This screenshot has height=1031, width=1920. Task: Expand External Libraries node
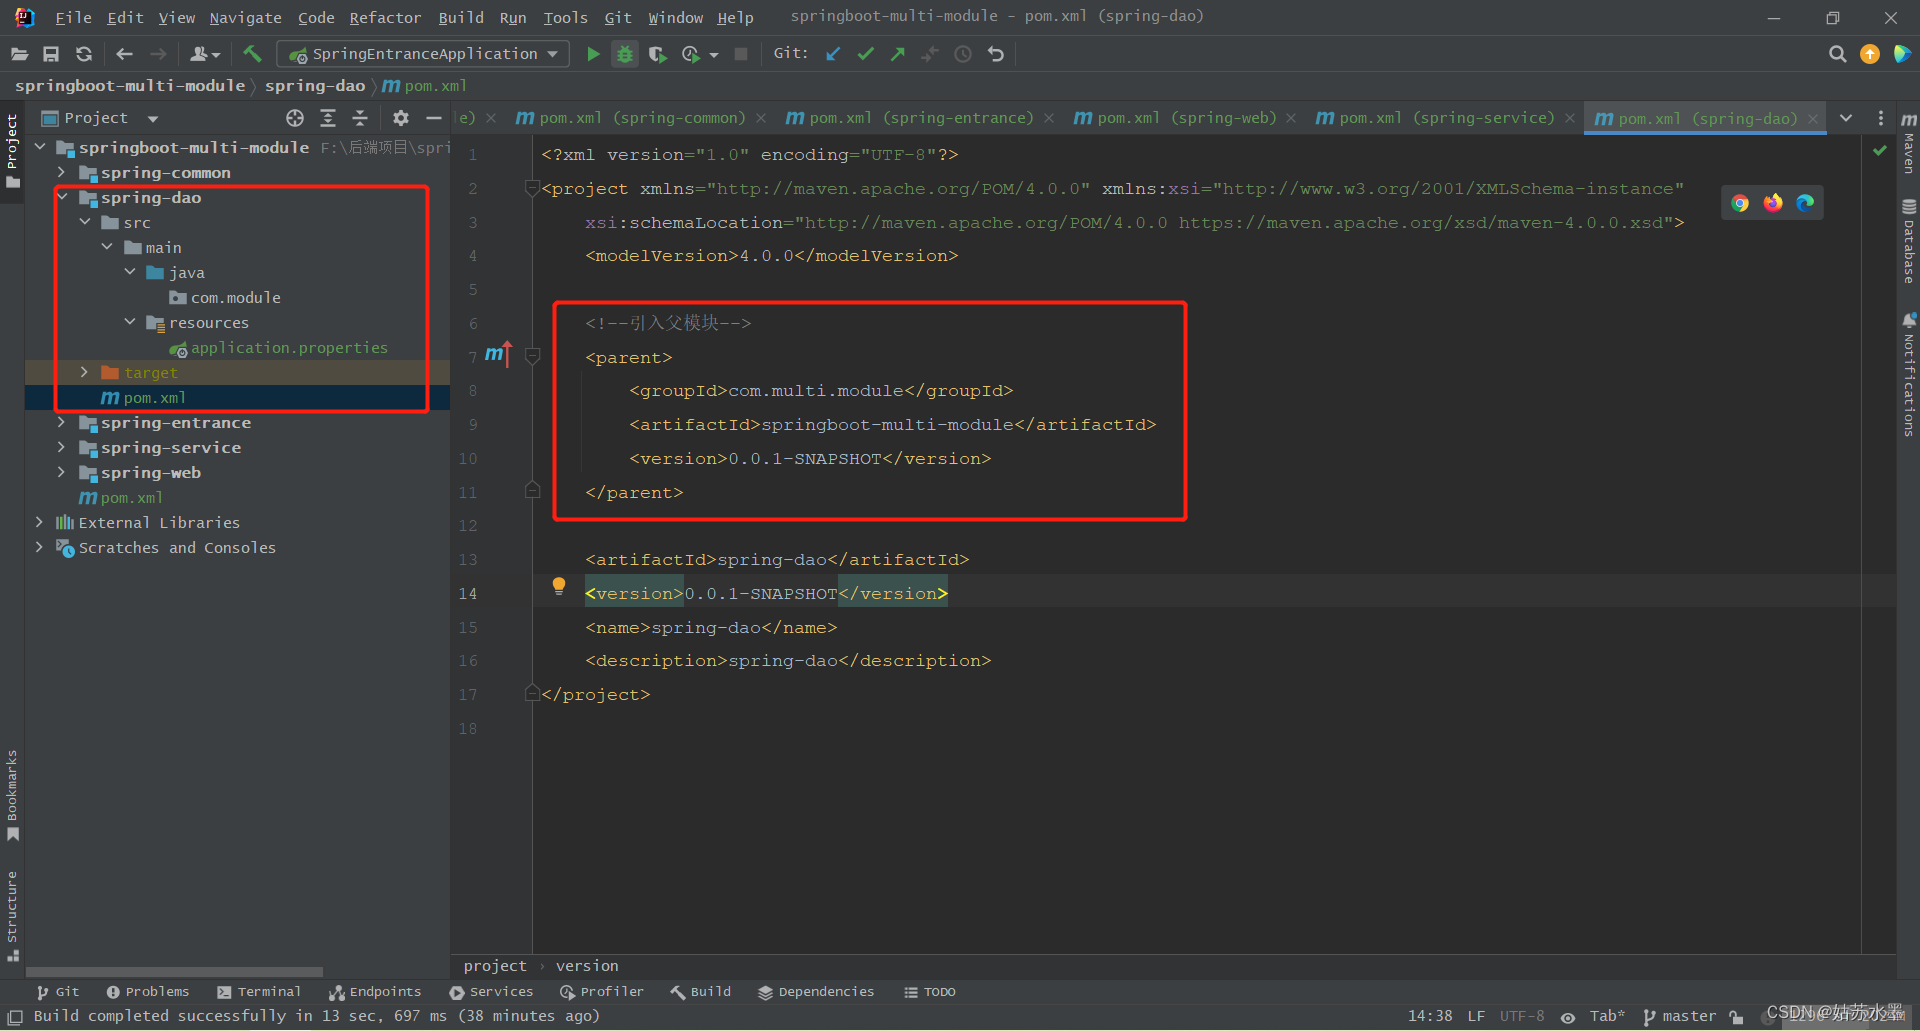point(39,522)
